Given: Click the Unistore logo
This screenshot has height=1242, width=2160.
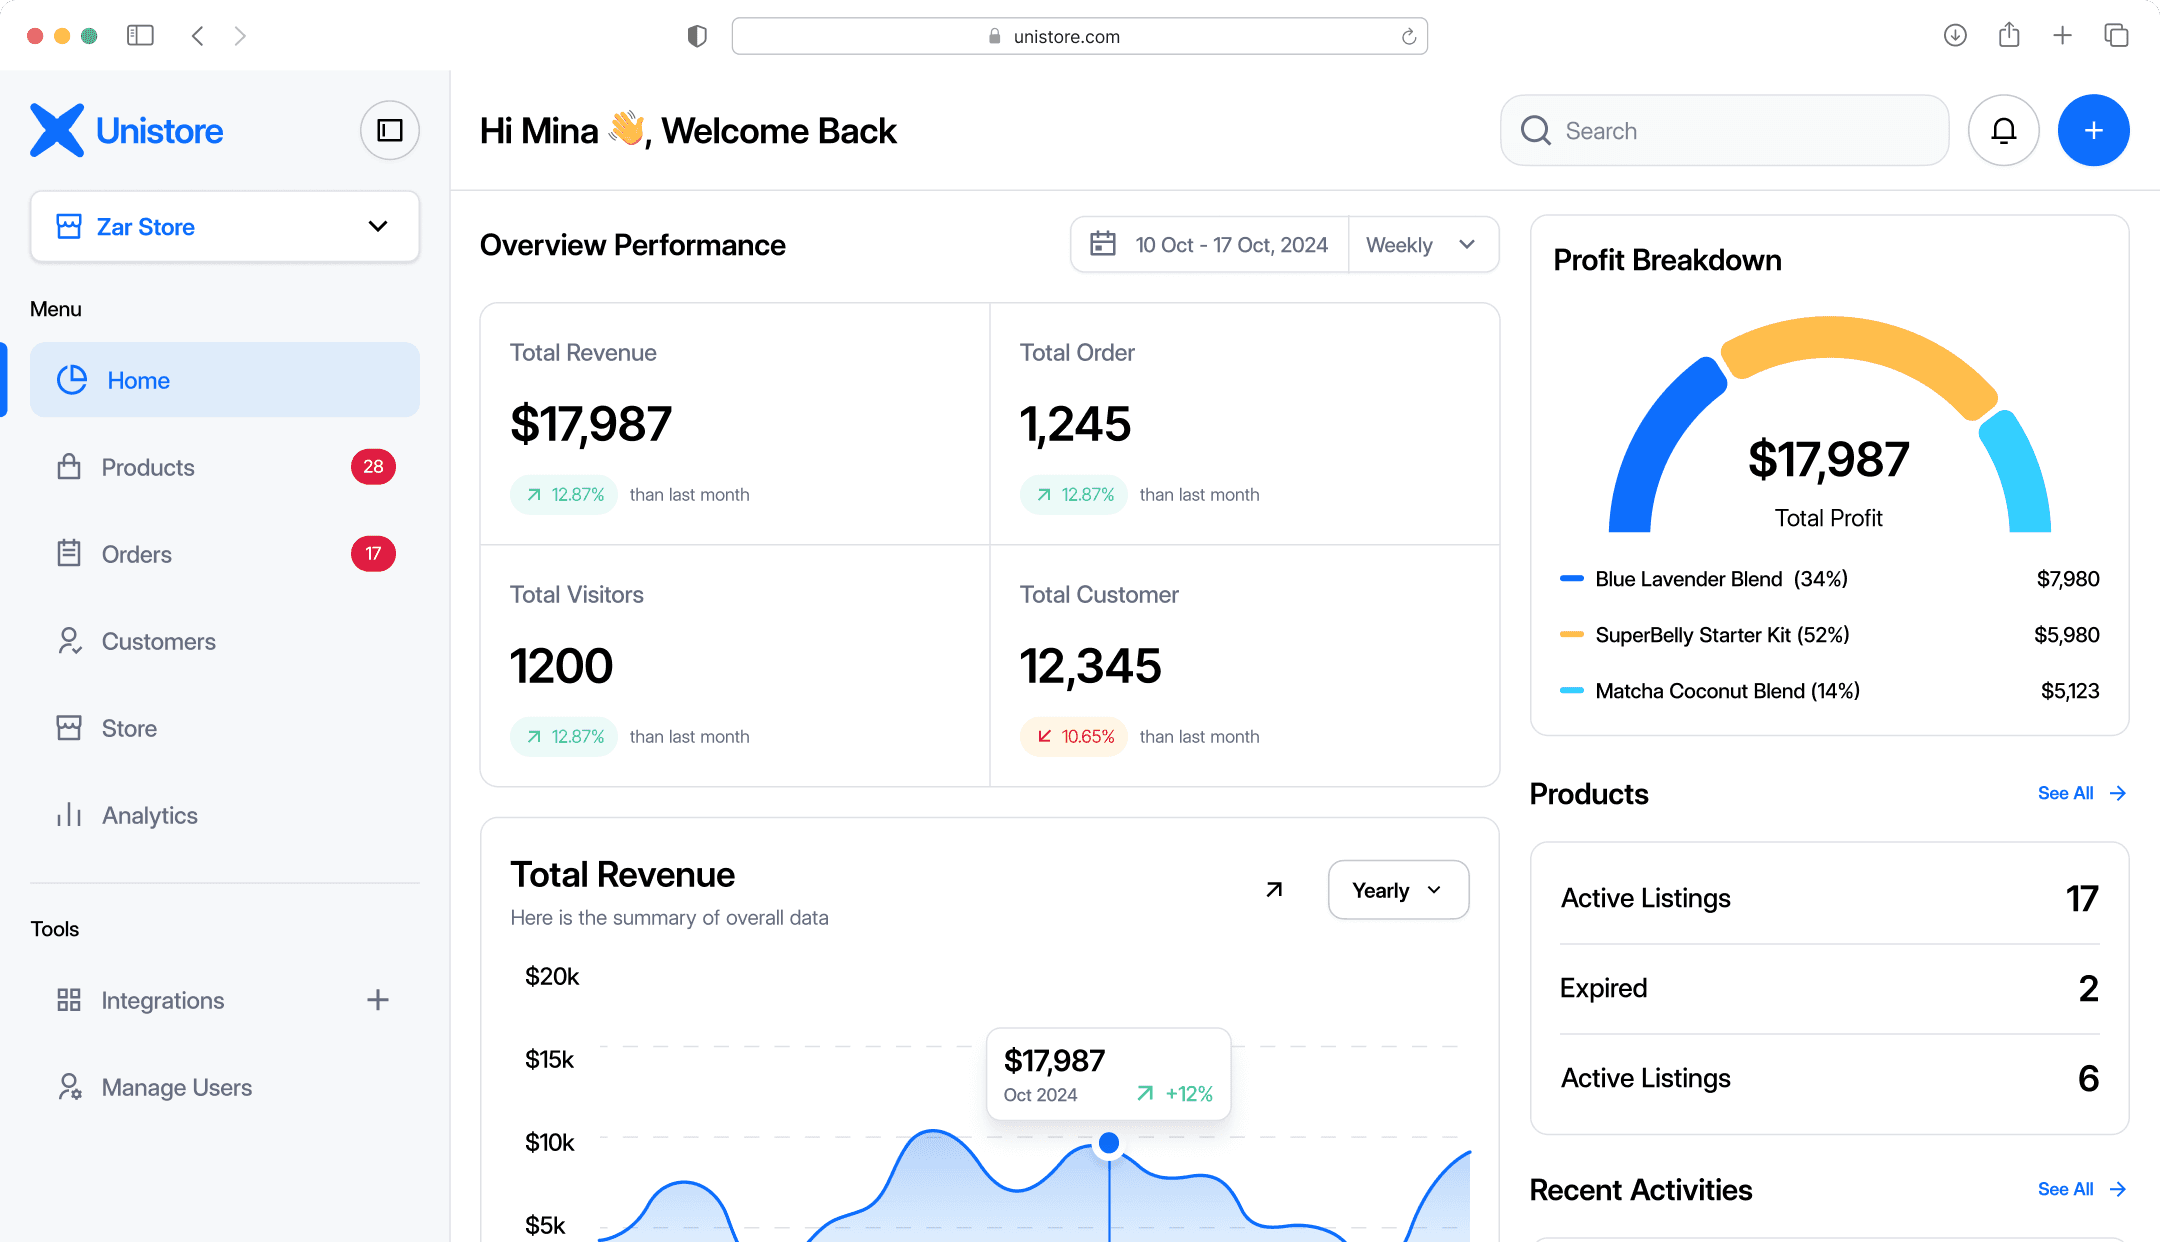Looking at the screenshot, I should point(126,130).
